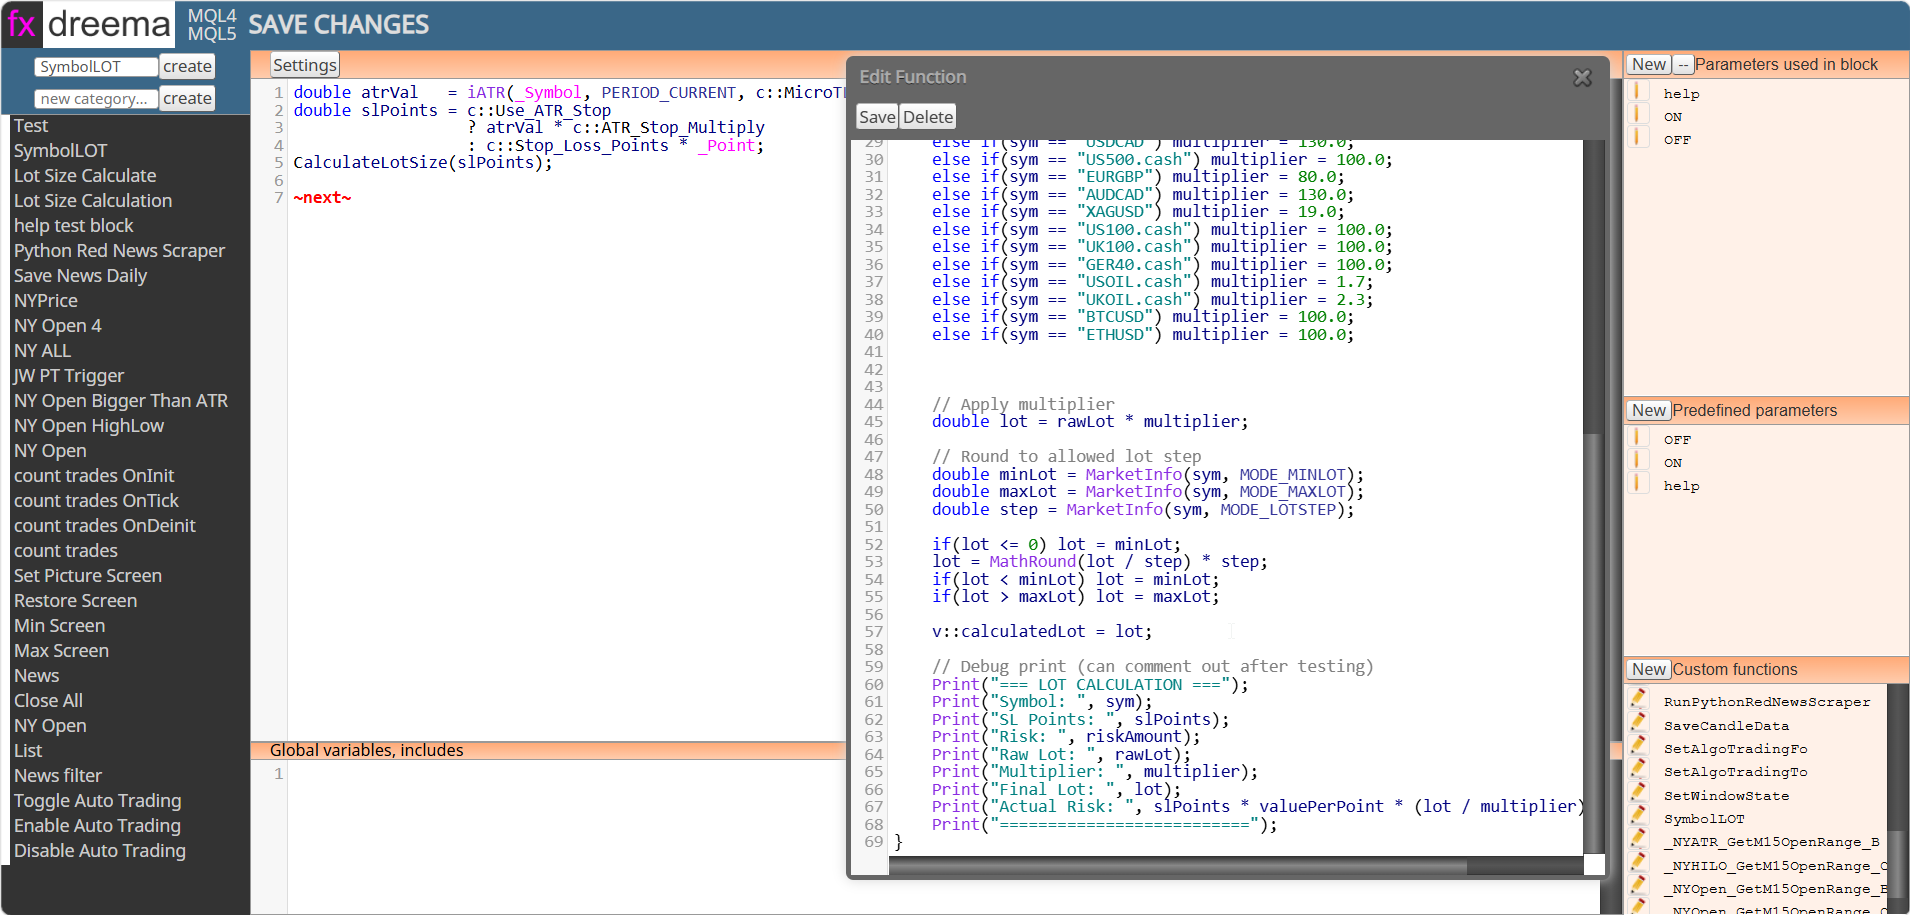Open the Settings button above code
The image size is (1910, 915).
(x=305, y=65)
